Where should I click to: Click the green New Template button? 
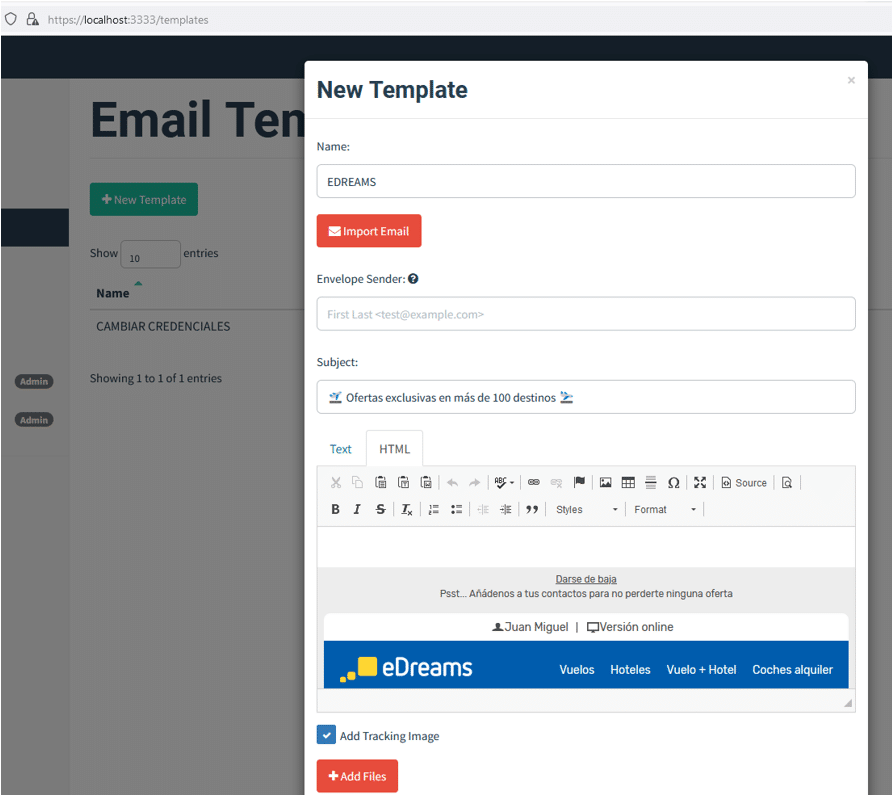click(x=144, y=199)
